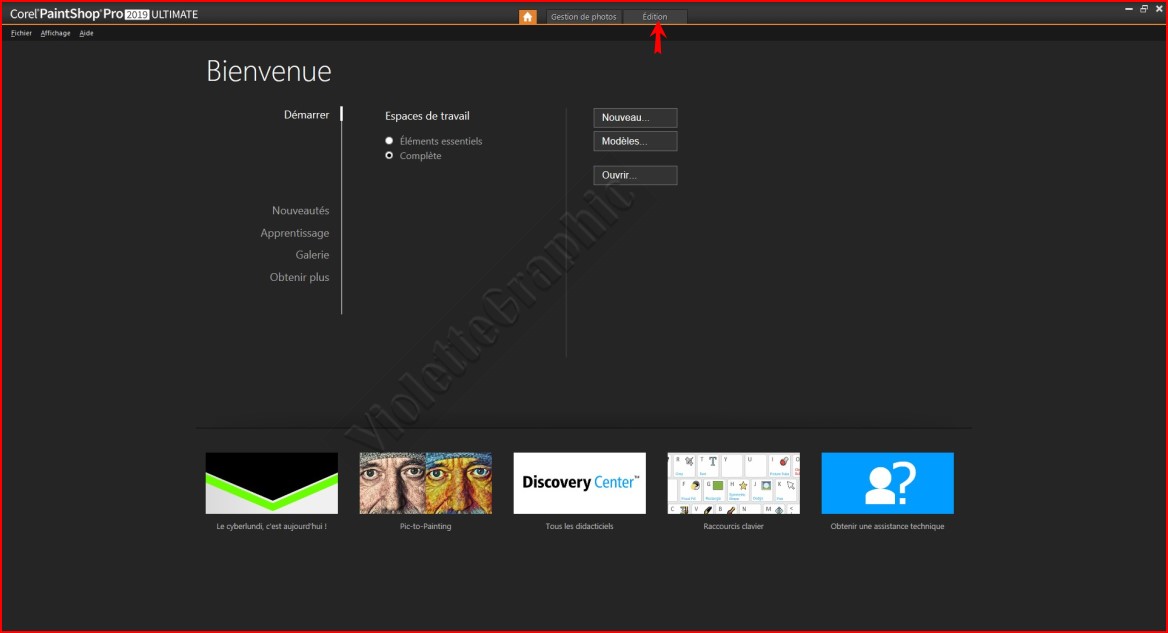The image size is (1168, 633).
Task: Open the Édition tab
Action: click(x=655, y=17)
